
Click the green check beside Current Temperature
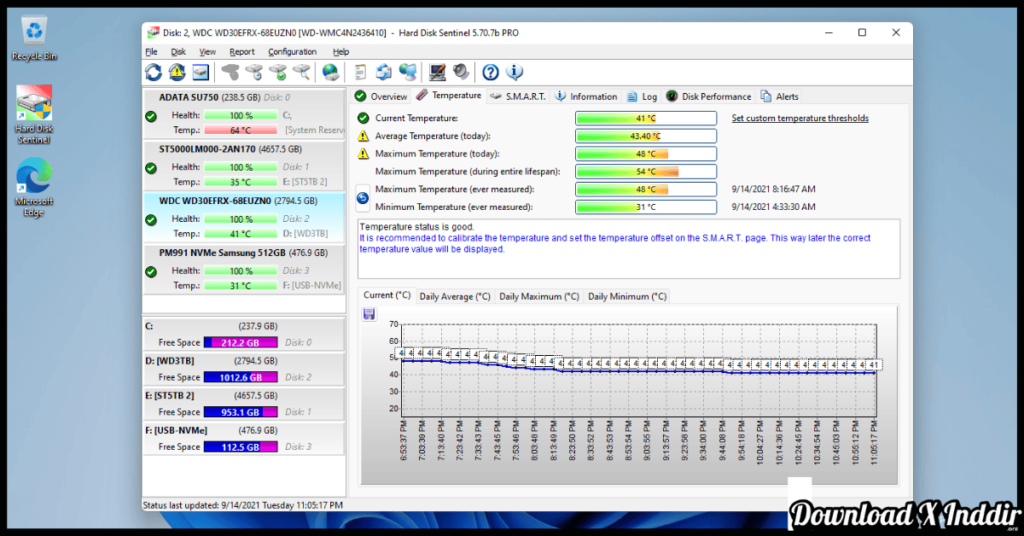pyautogui.click(x=363, y=118)
